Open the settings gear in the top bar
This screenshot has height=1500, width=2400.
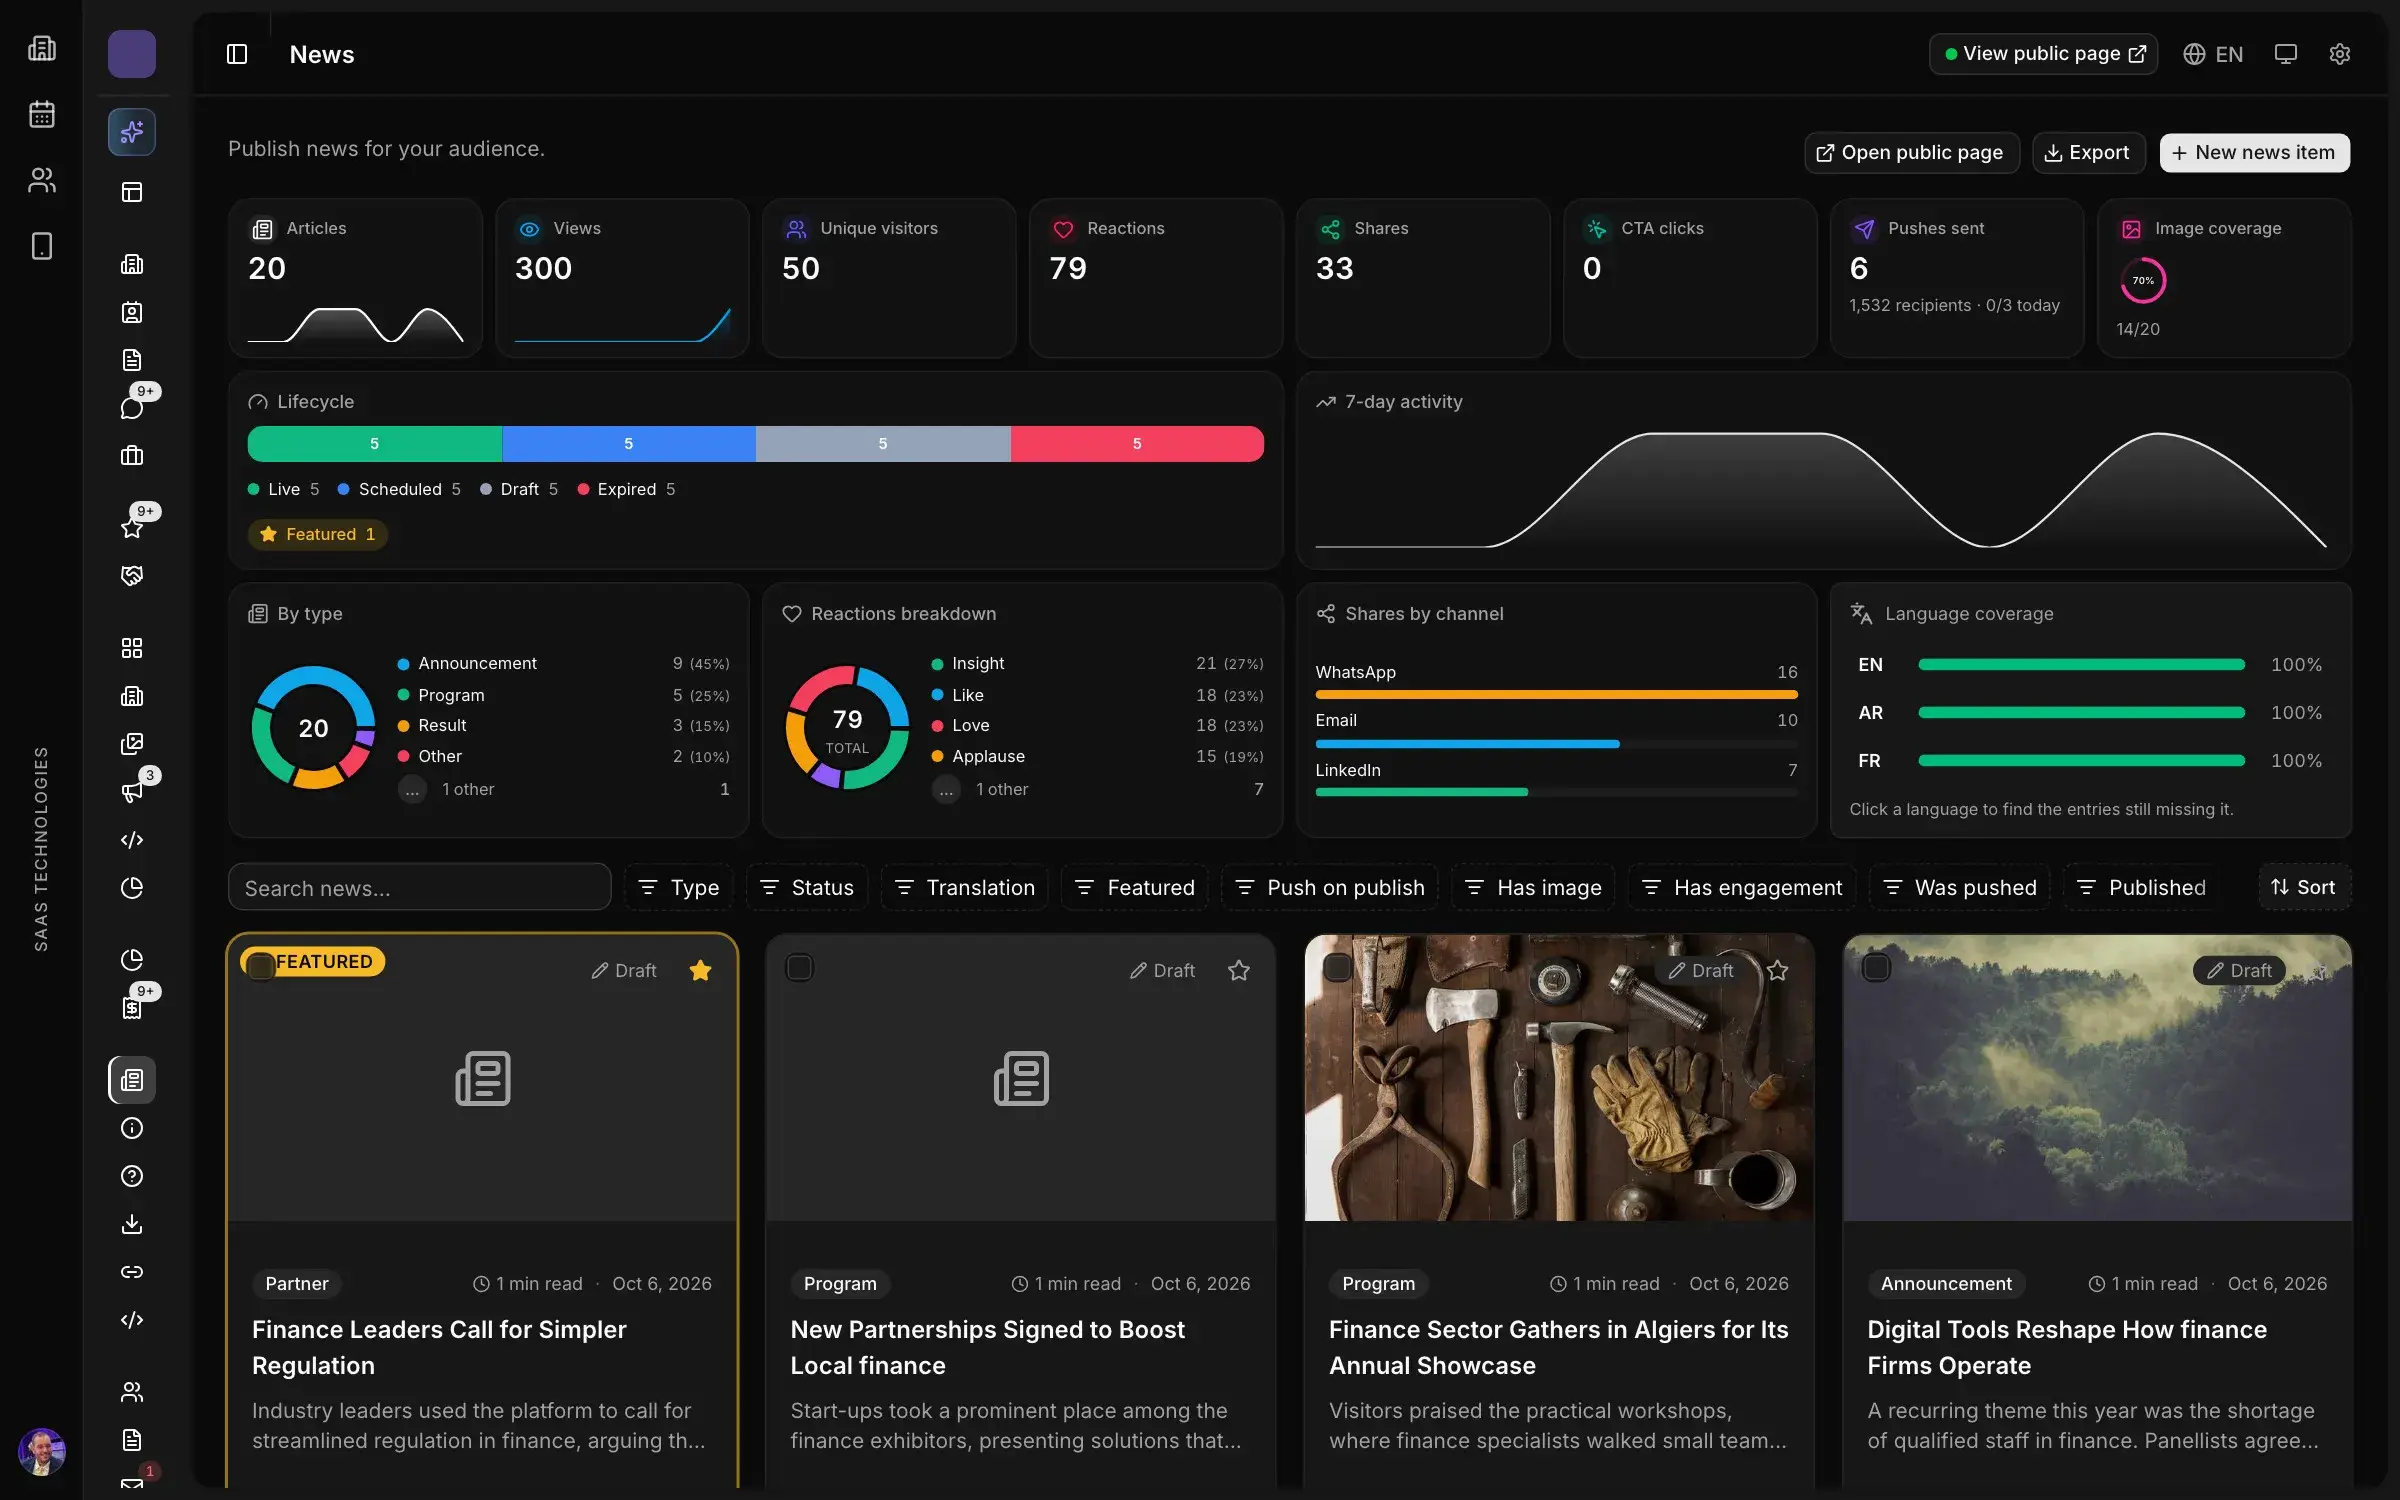pos(2339,54)
